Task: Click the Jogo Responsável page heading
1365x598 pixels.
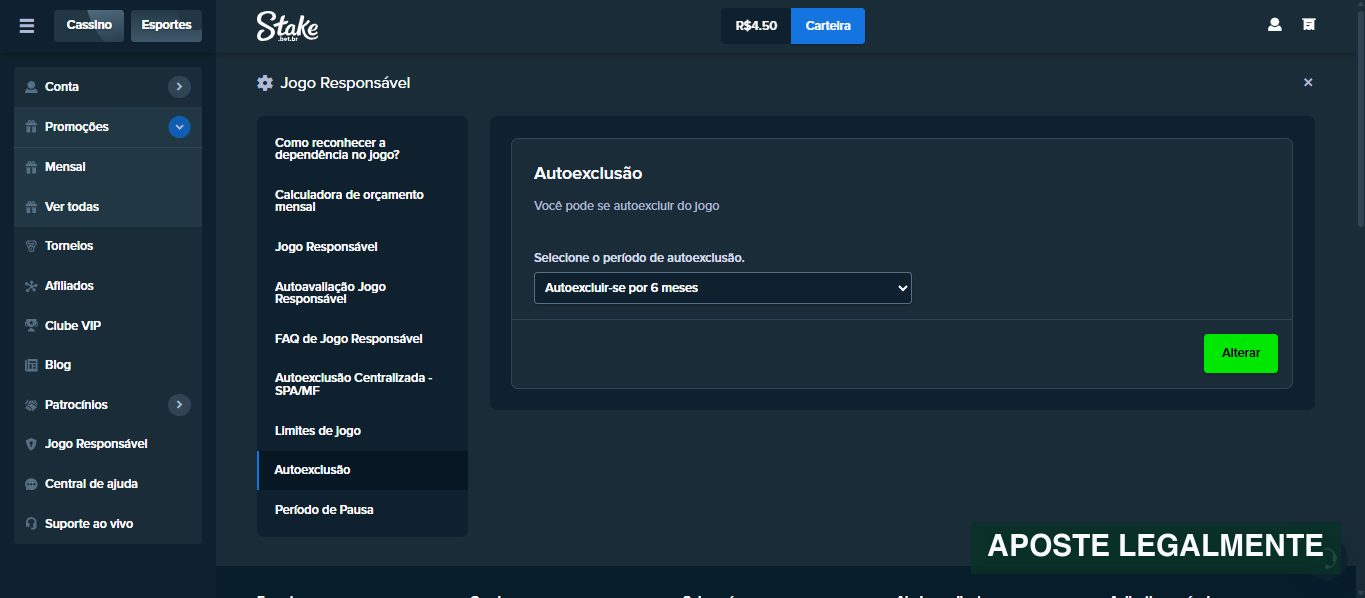Action: (345, 83)
